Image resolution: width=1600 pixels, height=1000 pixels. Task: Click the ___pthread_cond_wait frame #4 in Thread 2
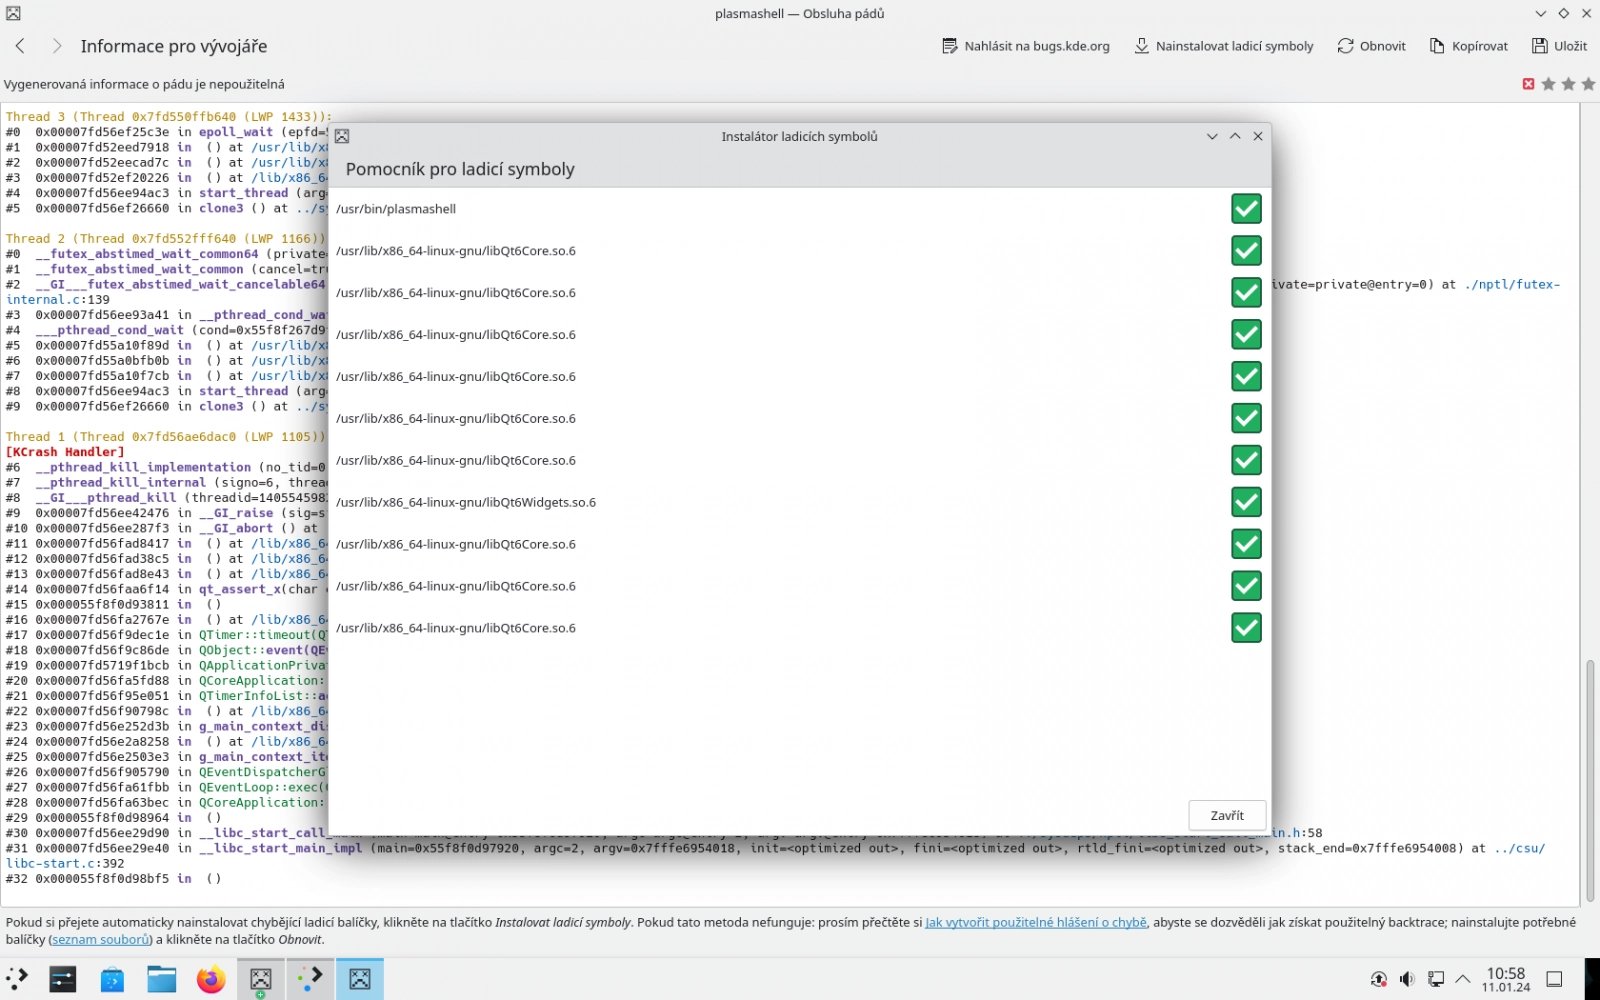(x=167, y=330)
